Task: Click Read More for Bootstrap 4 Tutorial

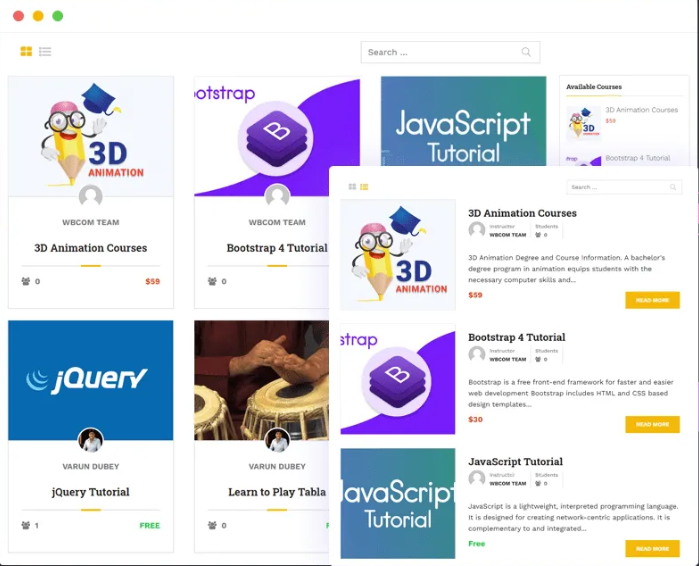Action: pos(653,424)
